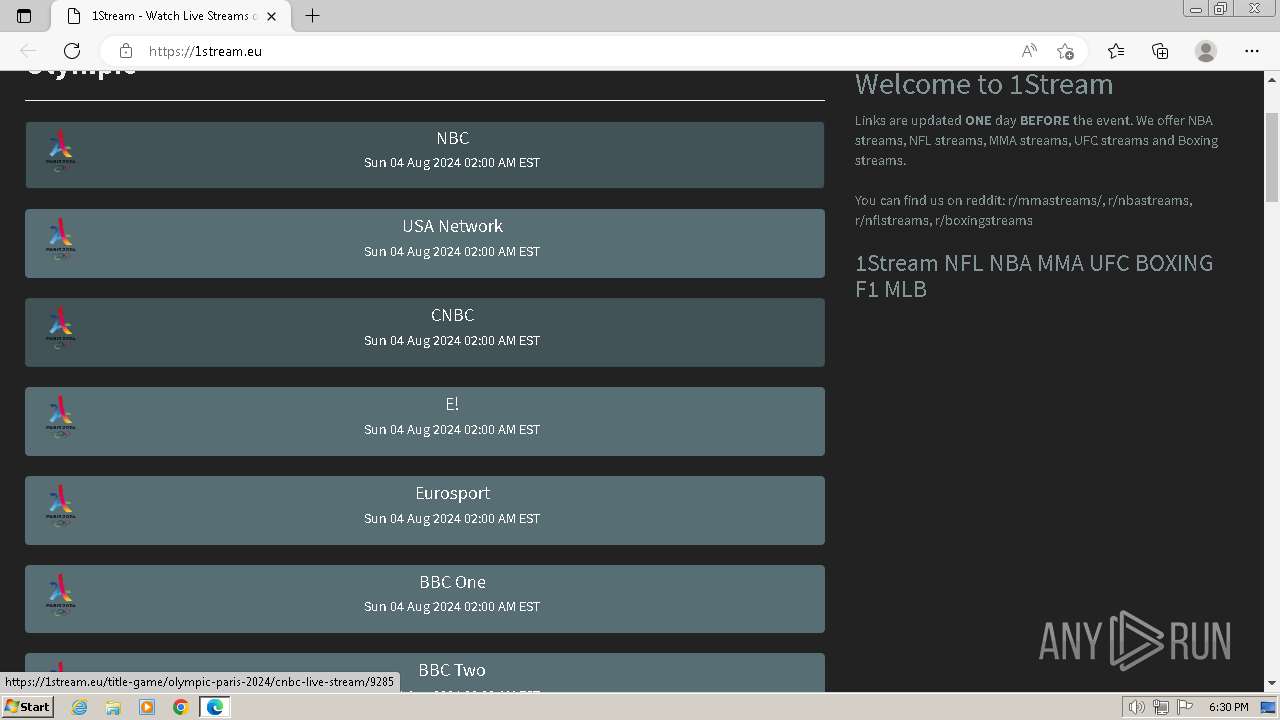Open the BBC One stream link

pos(425,599)
